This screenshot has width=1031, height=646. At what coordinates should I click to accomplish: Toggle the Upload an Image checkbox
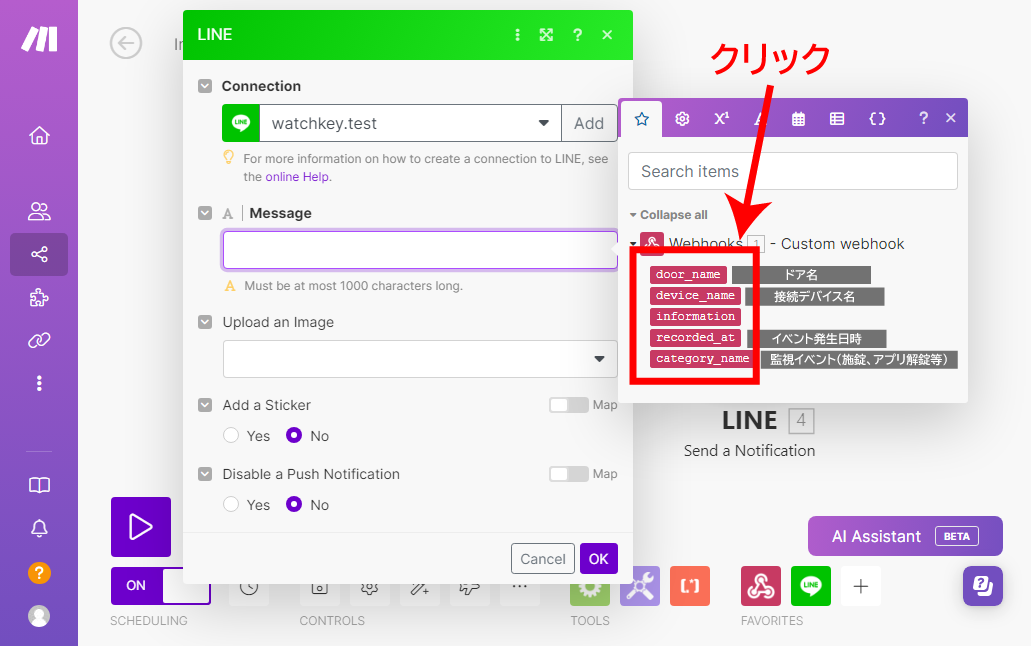(205, 322)
